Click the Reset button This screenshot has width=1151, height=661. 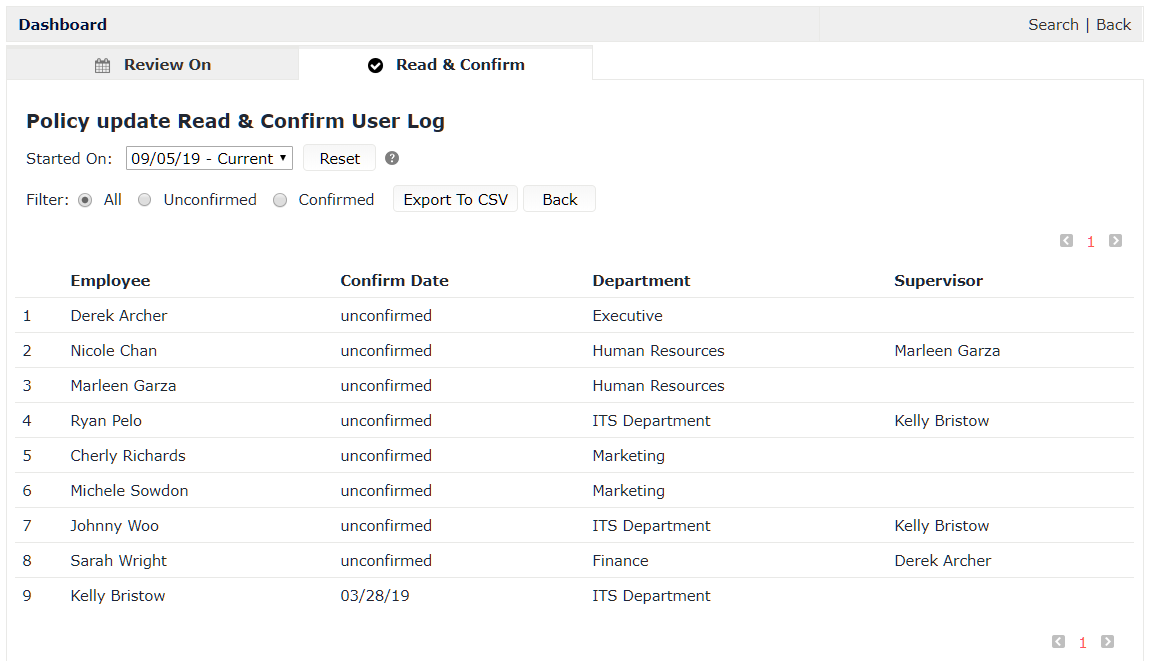tap(339, 158)
